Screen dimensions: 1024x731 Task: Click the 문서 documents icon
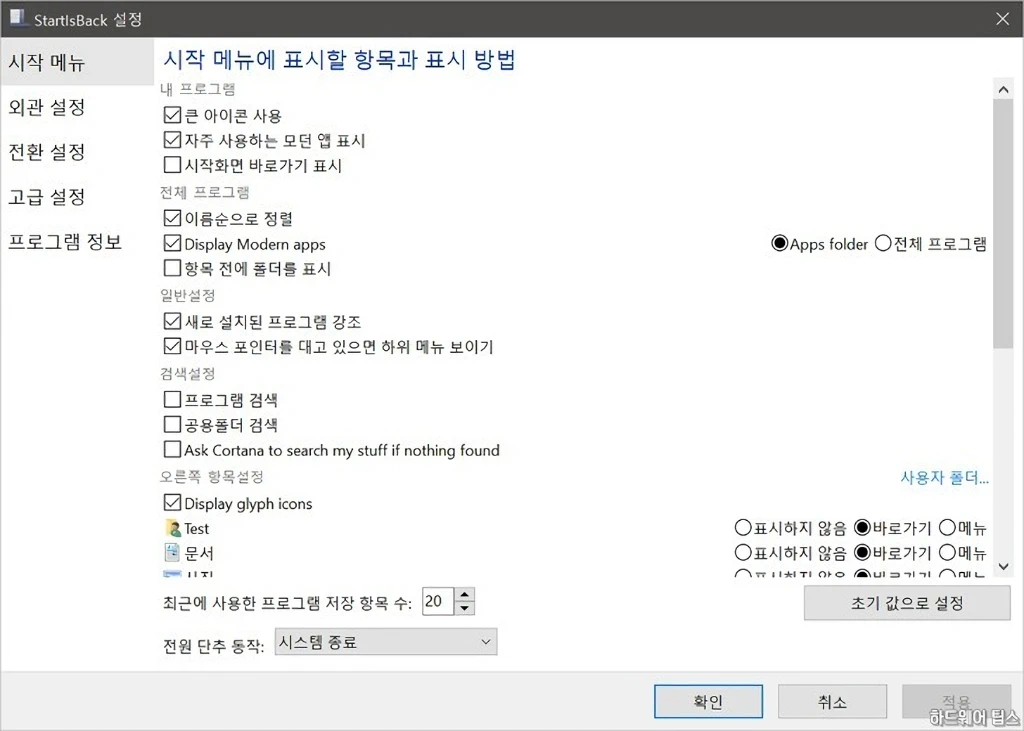172,553
